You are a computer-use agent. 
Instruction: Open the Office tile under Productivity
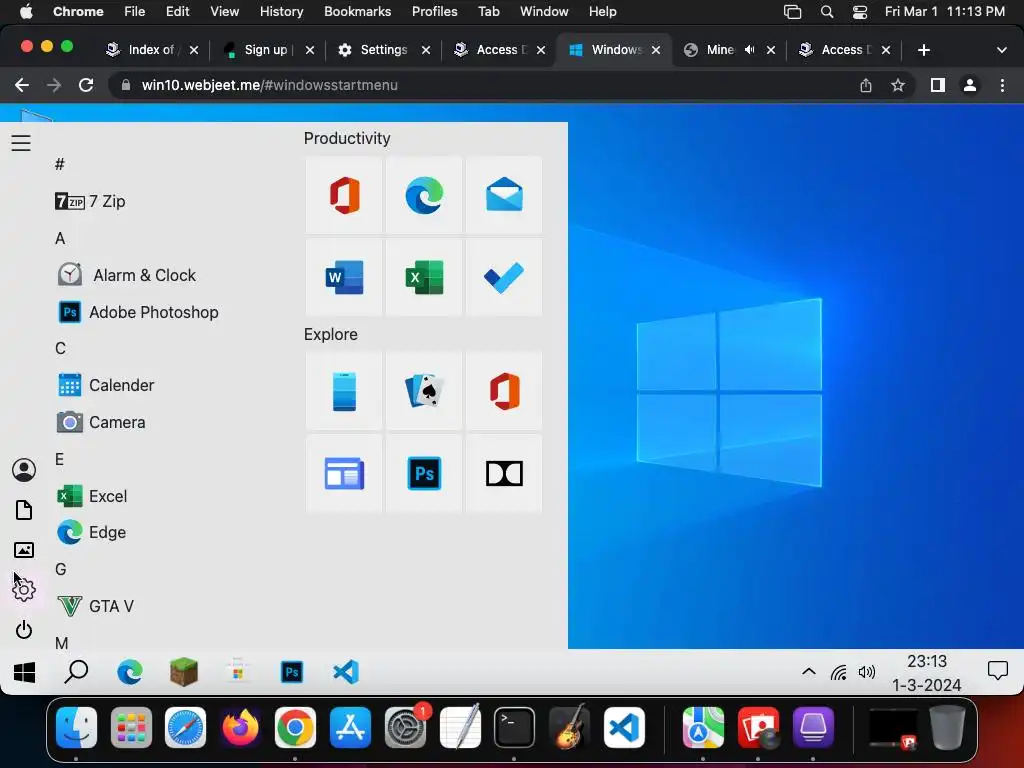point(344,195)
